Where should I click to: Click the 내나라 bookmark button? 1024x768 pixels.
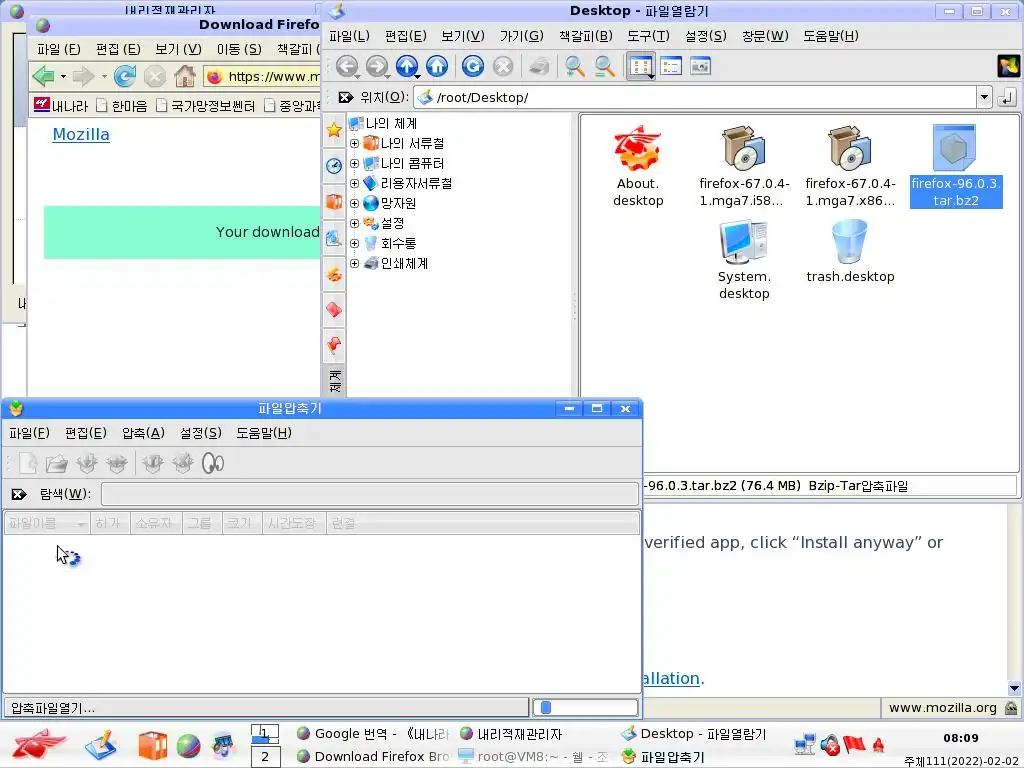tap(61, 105)
